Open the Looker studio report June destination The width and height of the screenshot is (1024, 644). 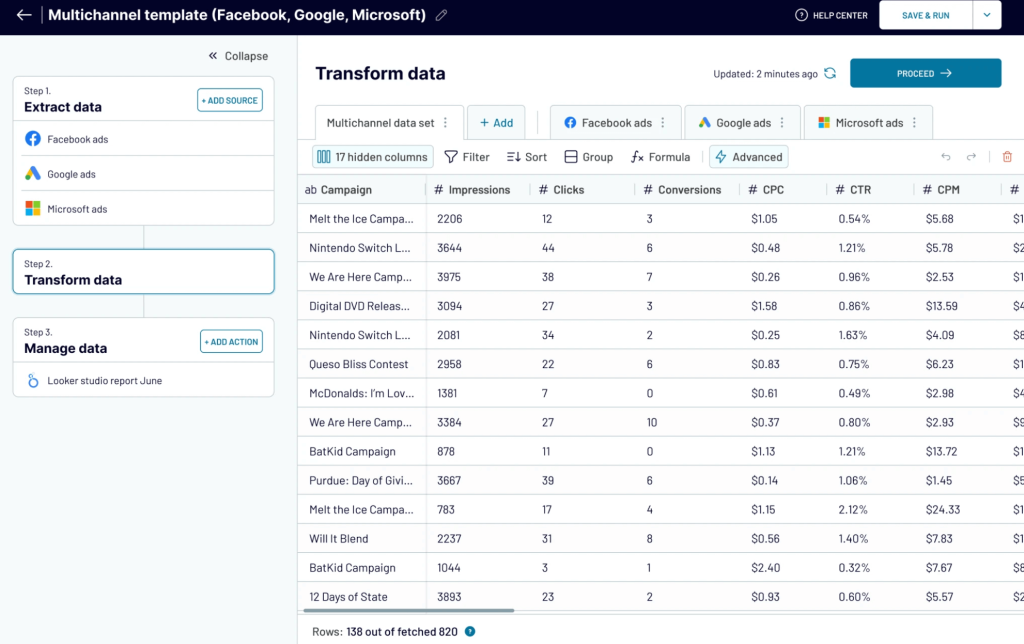143,380
